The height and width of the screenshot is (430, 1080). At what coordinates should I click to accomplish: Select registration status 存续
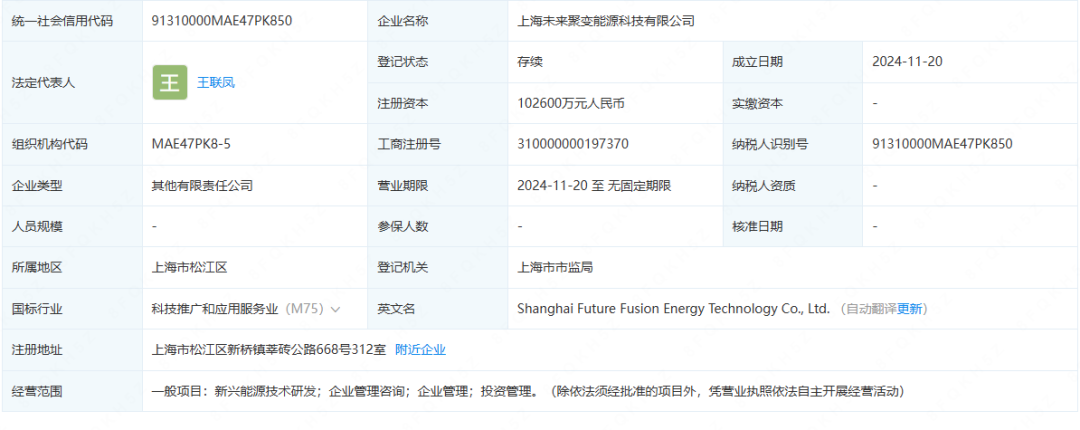[x=530, y=61]
